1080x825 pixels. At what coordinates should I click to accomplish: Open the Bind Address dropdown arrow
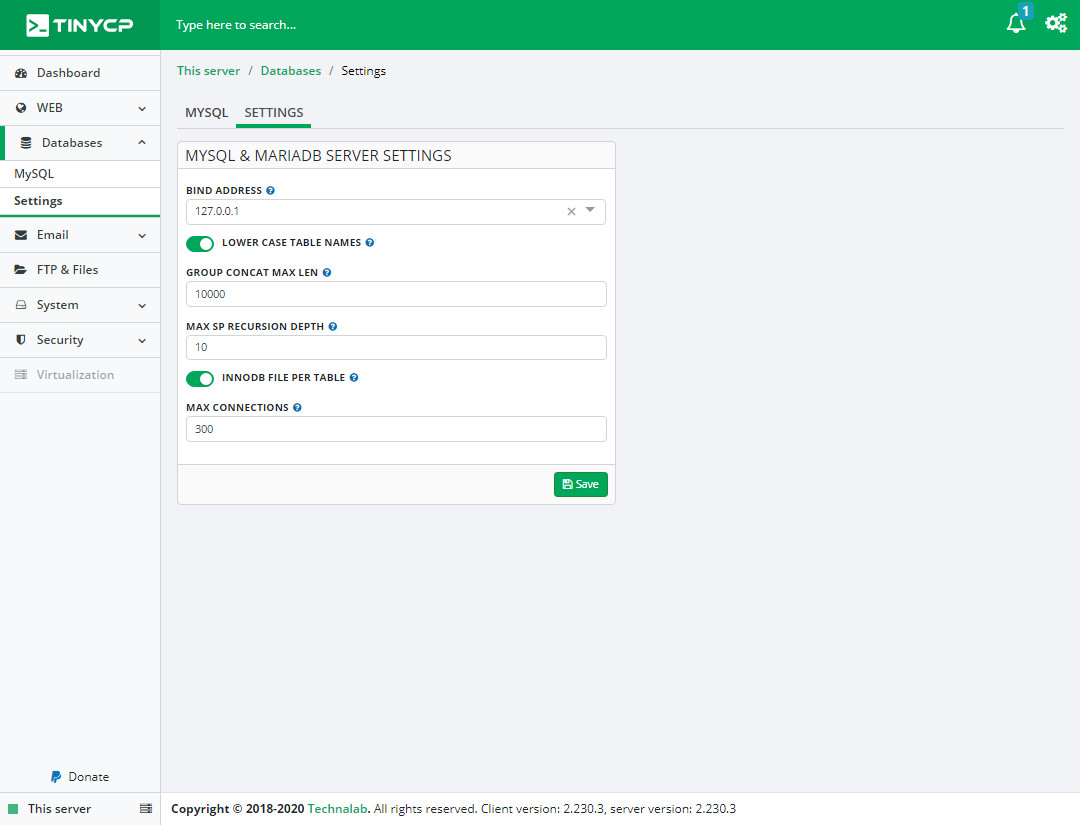point(590,210)
